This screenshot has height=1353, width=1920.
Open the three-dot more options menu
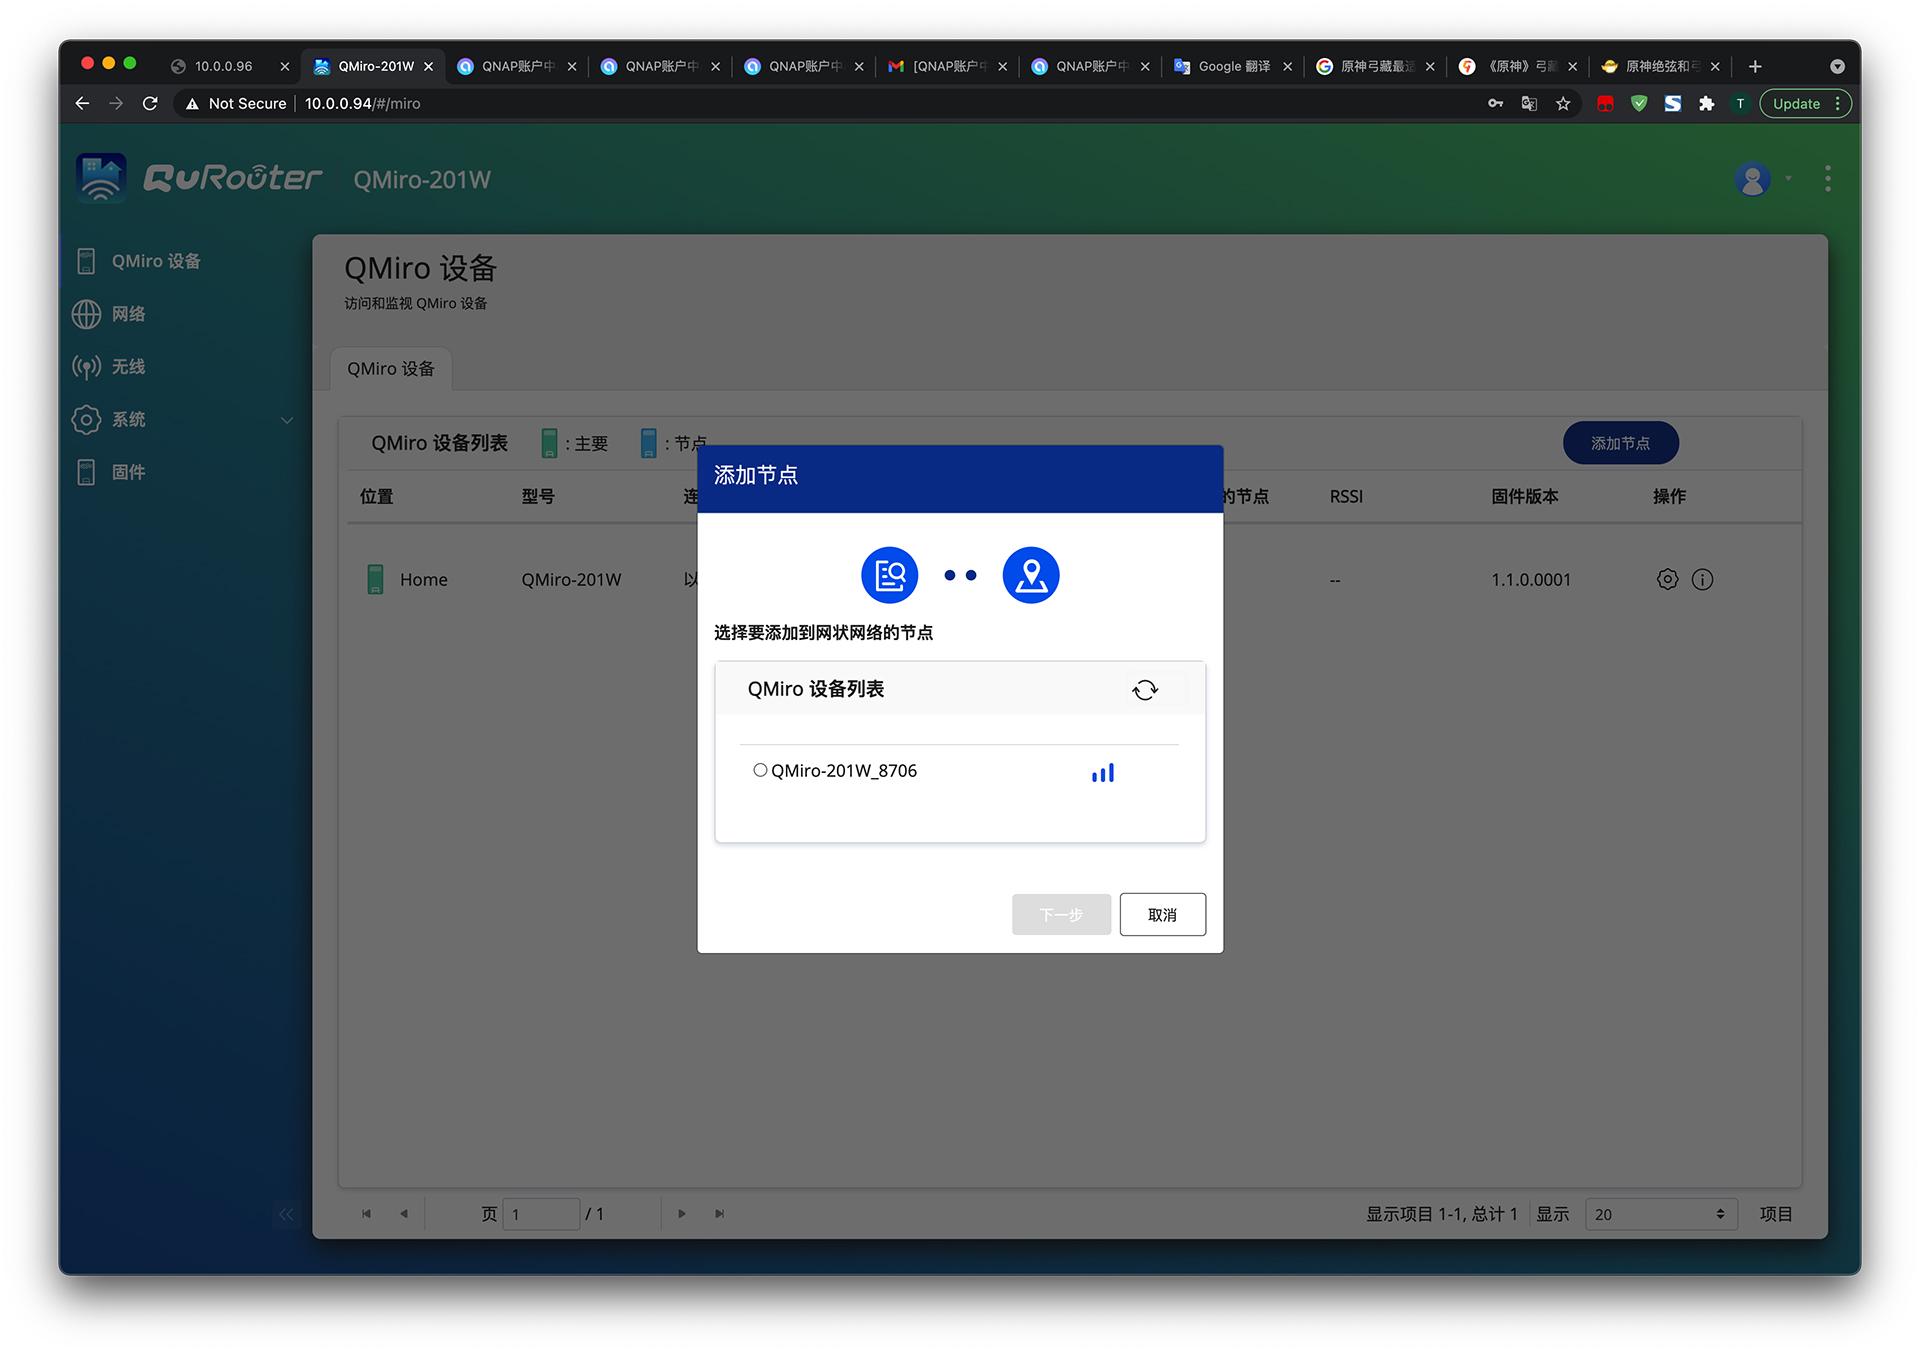pos(1827,179)
